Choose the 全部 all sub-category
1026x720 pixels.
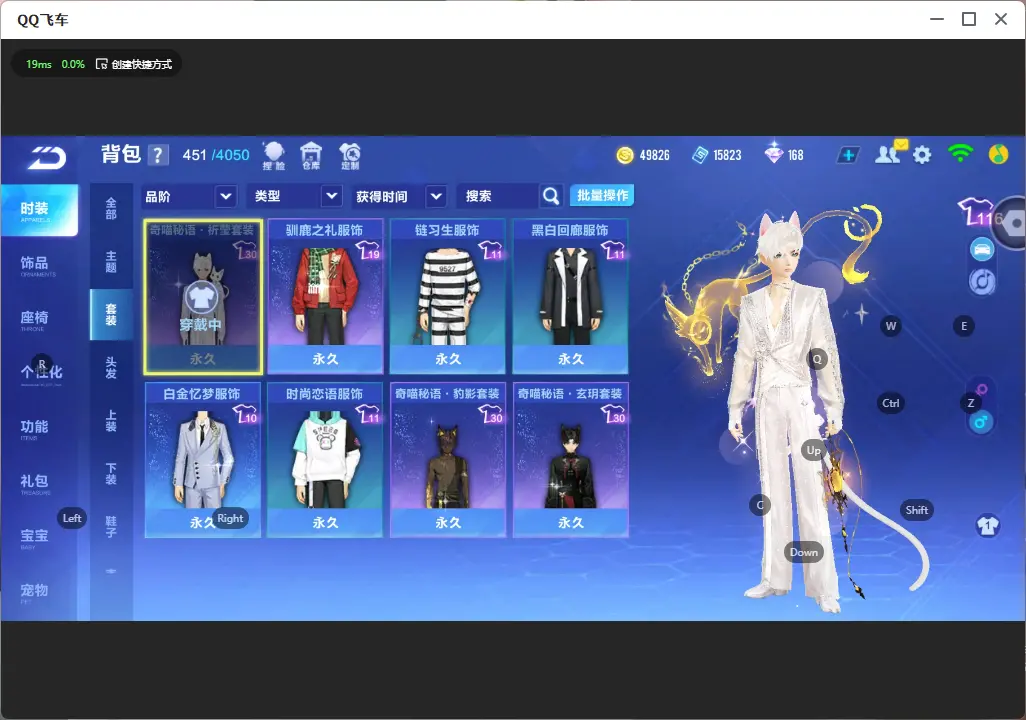pos(111,209)
